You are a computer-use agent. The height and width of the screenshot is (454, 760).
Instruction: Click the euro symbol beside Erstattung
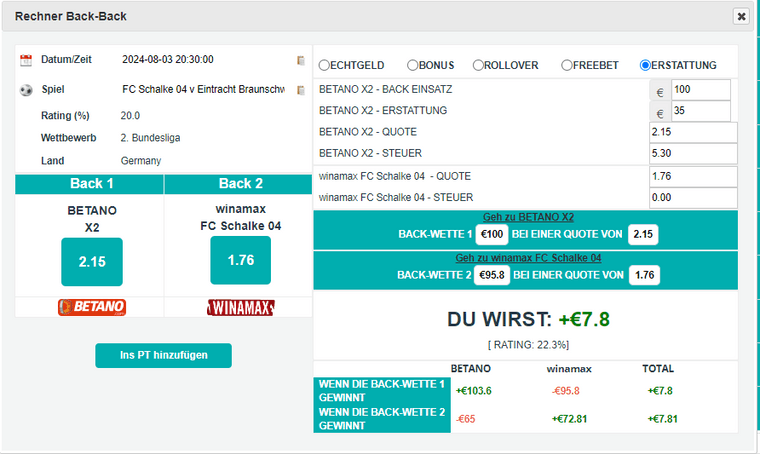click(660, 113)
